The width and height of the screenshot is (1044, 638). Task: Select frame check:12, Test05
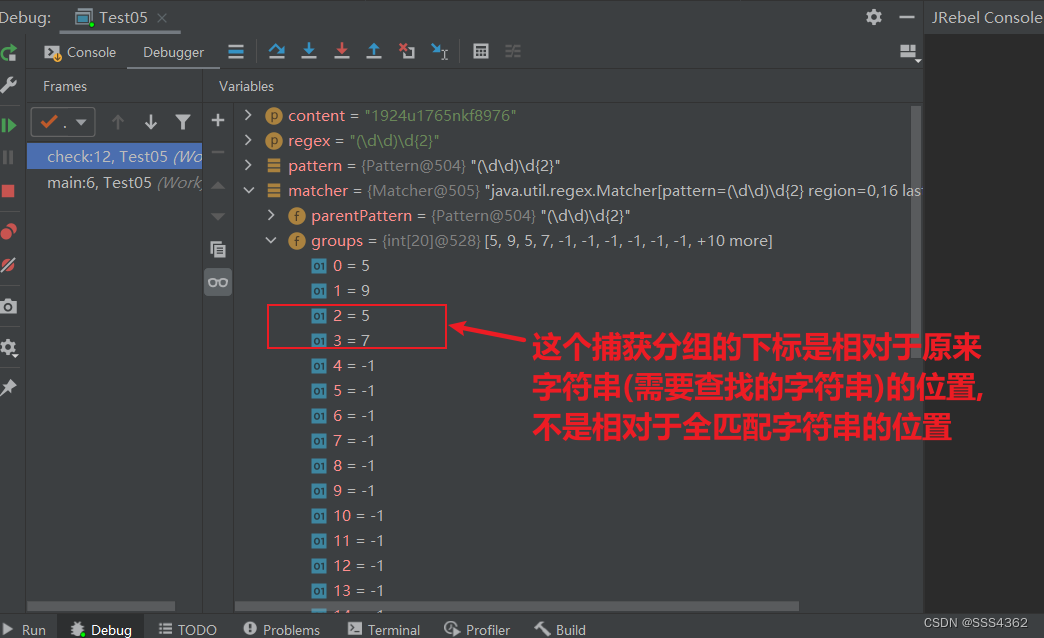(x=115, y=157)
